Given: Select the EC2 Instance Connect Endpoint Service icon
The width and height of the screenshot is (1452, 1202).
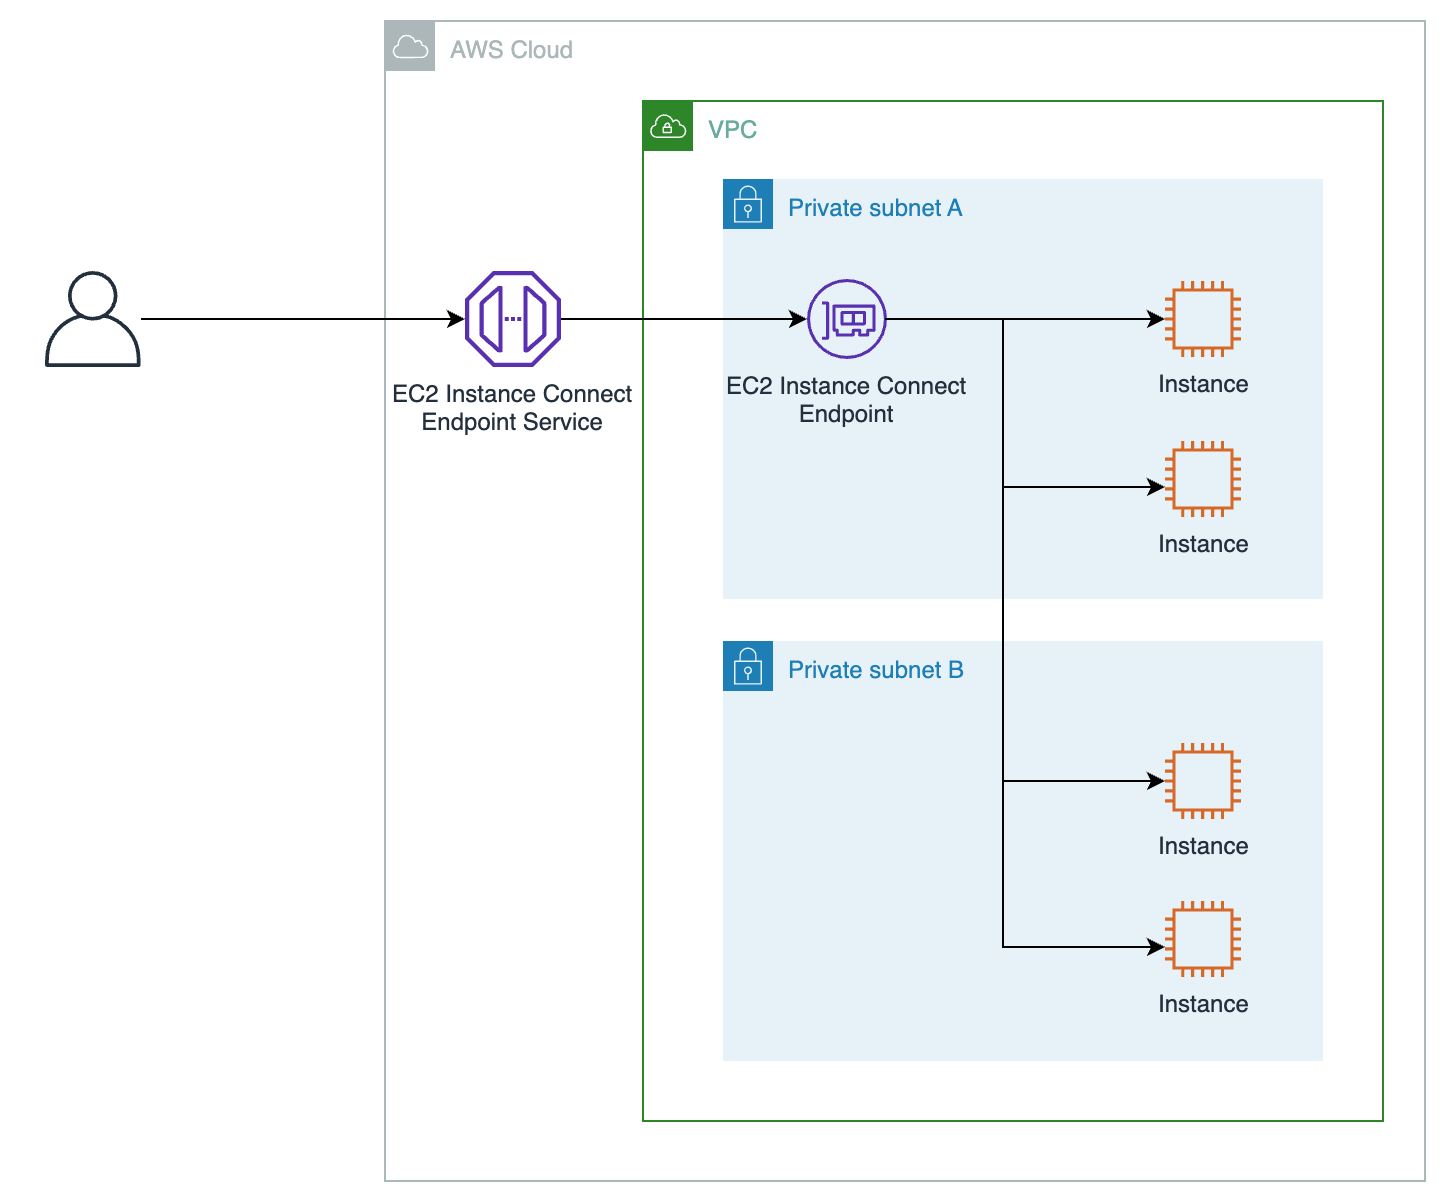Looking at the screenshot, I should point(512,320).
